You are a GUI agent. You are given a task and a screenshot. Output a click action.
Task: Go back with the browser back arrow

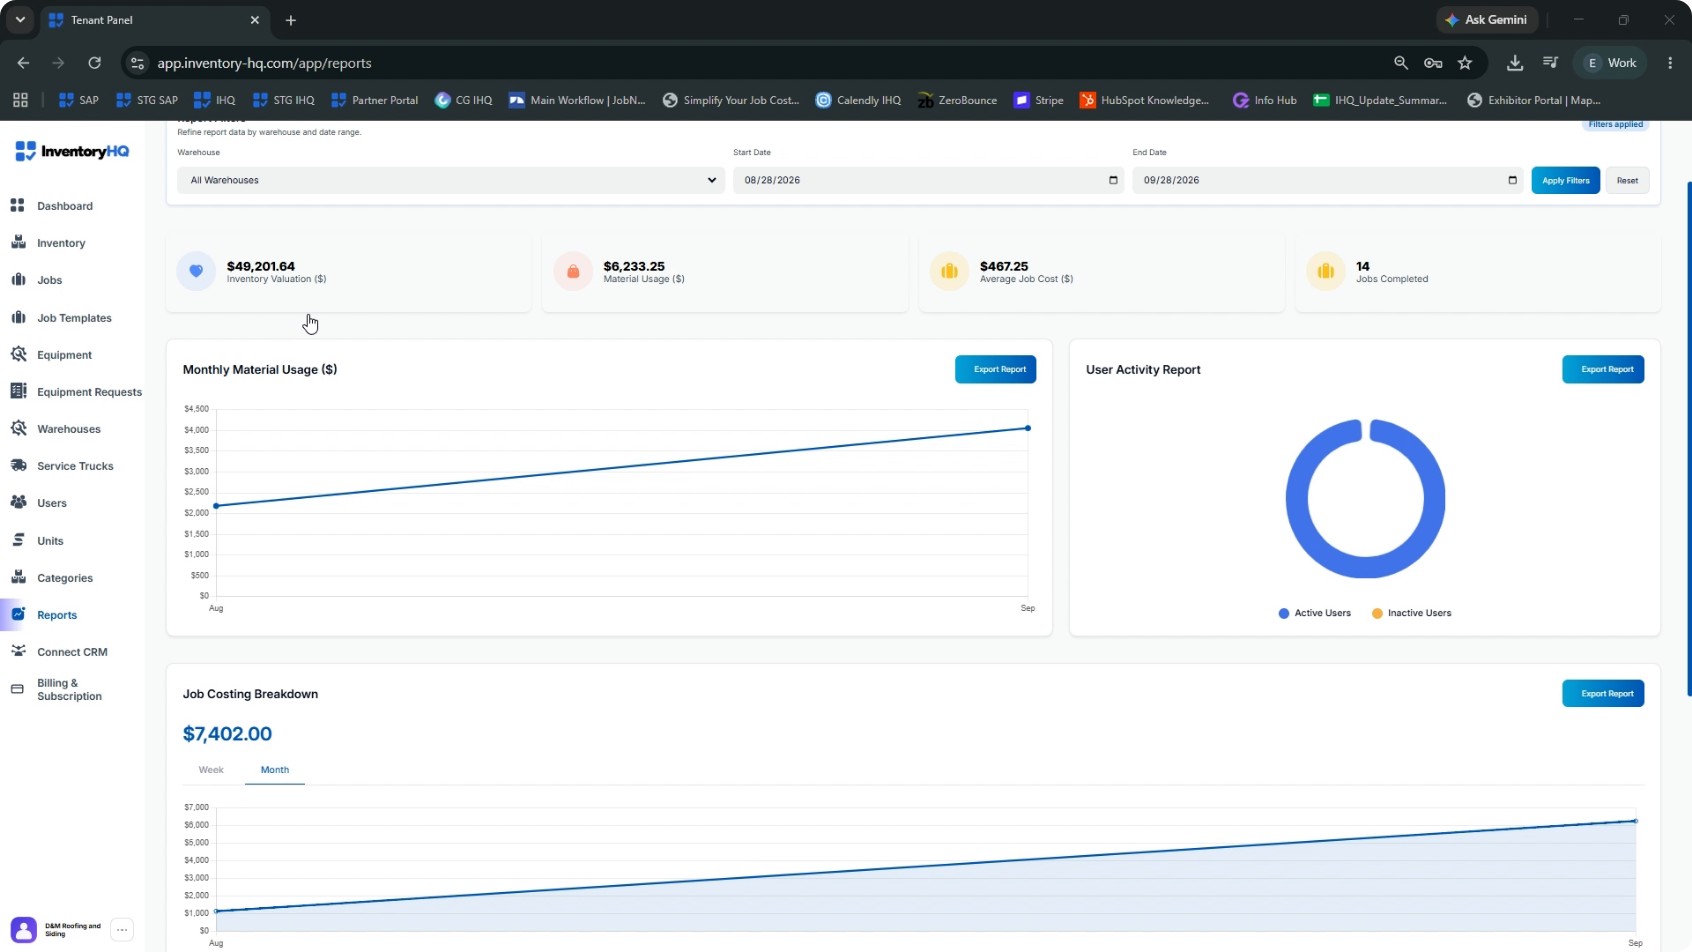(23, 62)
